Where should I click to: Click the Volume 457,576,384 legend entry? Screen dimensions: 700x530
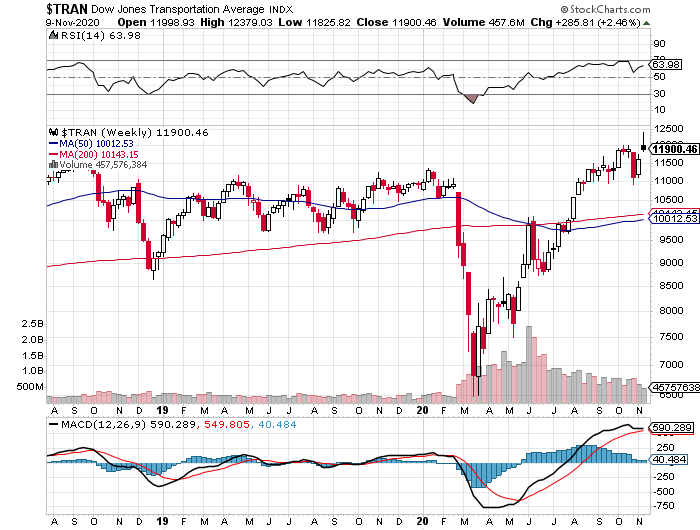103,165
